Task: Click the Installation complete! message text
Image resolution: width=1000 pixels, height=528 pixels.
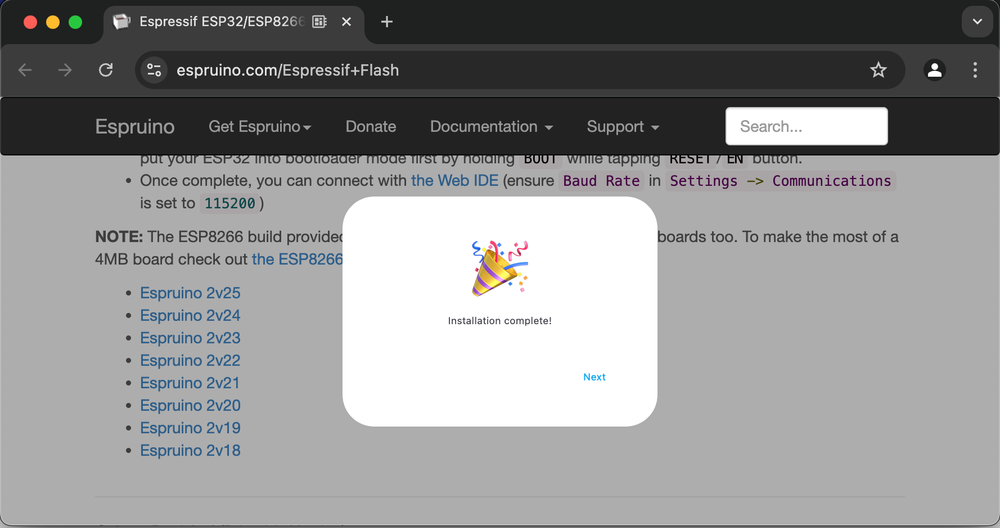Action: [499, 321]
